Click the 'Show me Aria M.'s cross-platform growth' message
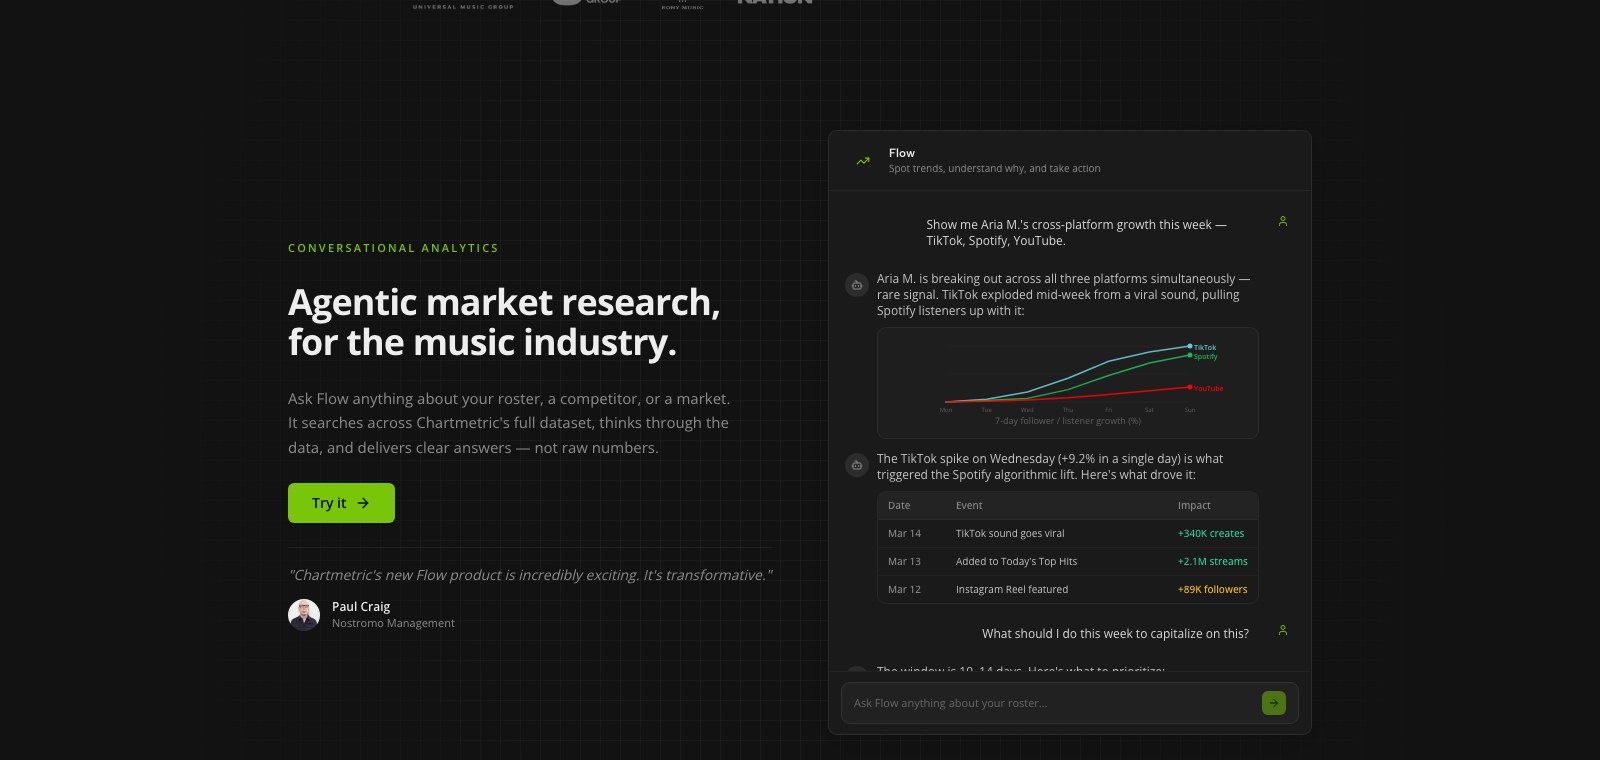The height and width of the screenshot is (760, 1600). click(x=1076, y=232)
